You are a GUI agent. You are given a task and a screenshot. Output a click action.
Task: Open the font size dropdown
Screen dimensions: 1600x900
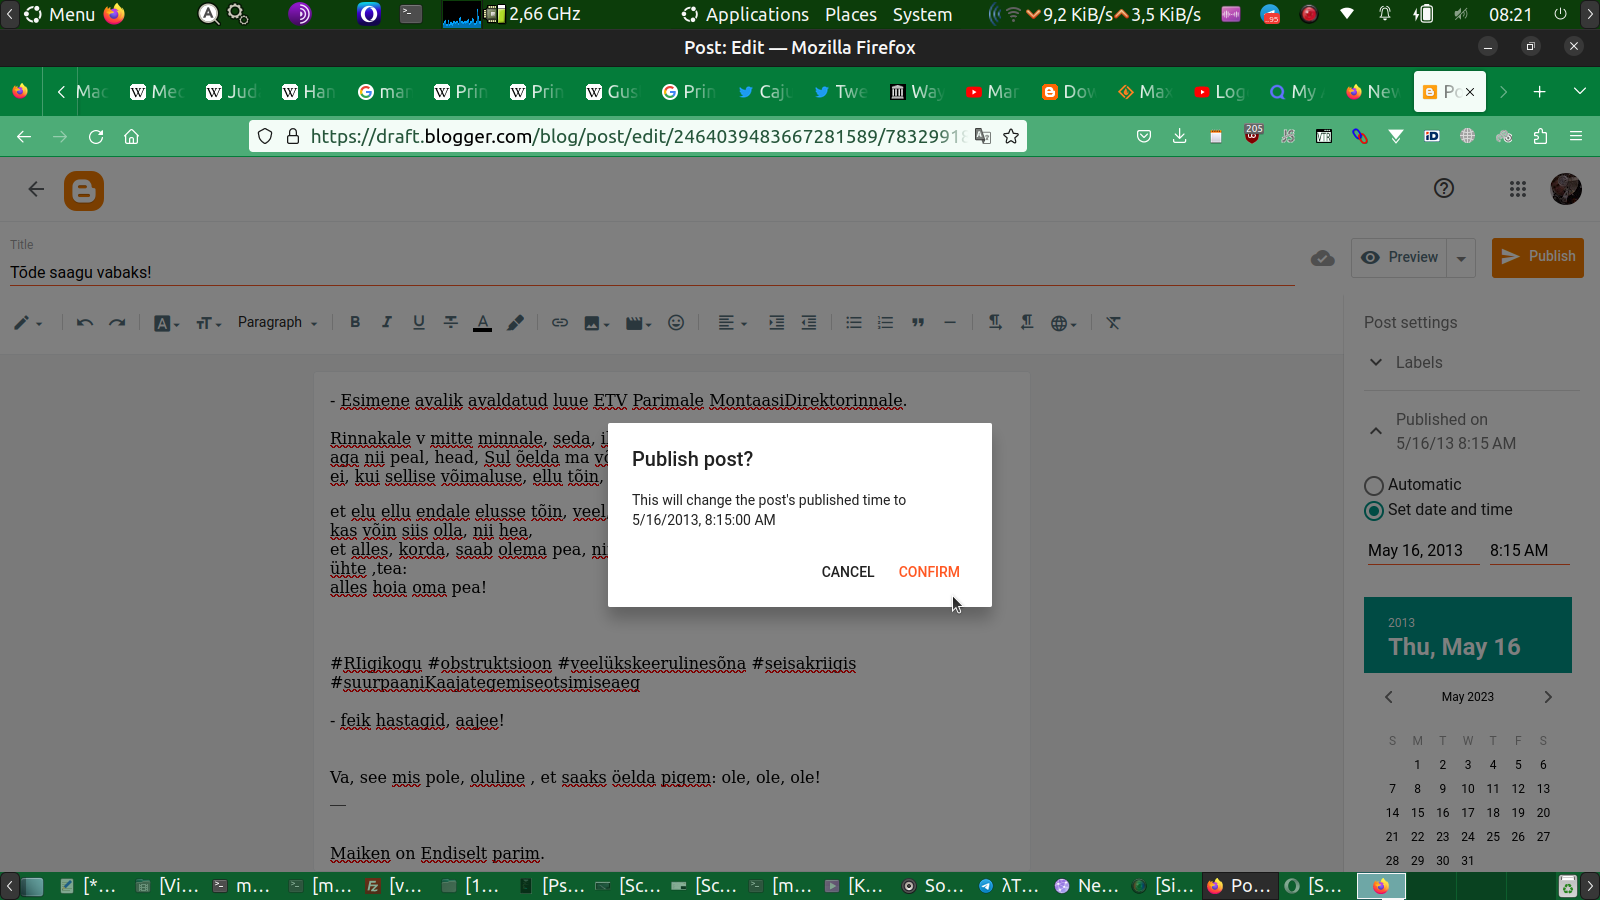208,323
